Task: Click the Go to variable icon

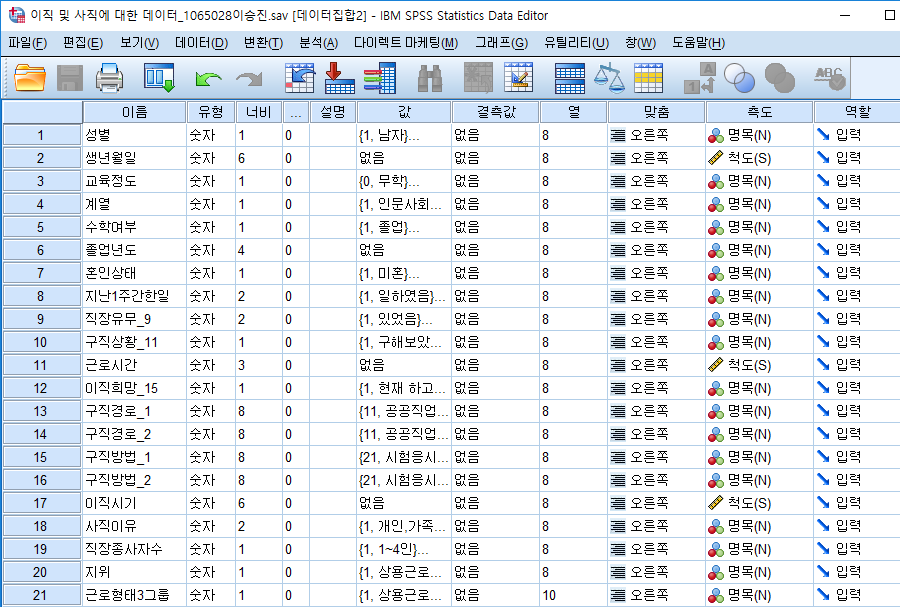Action: (x=339, y=76)
